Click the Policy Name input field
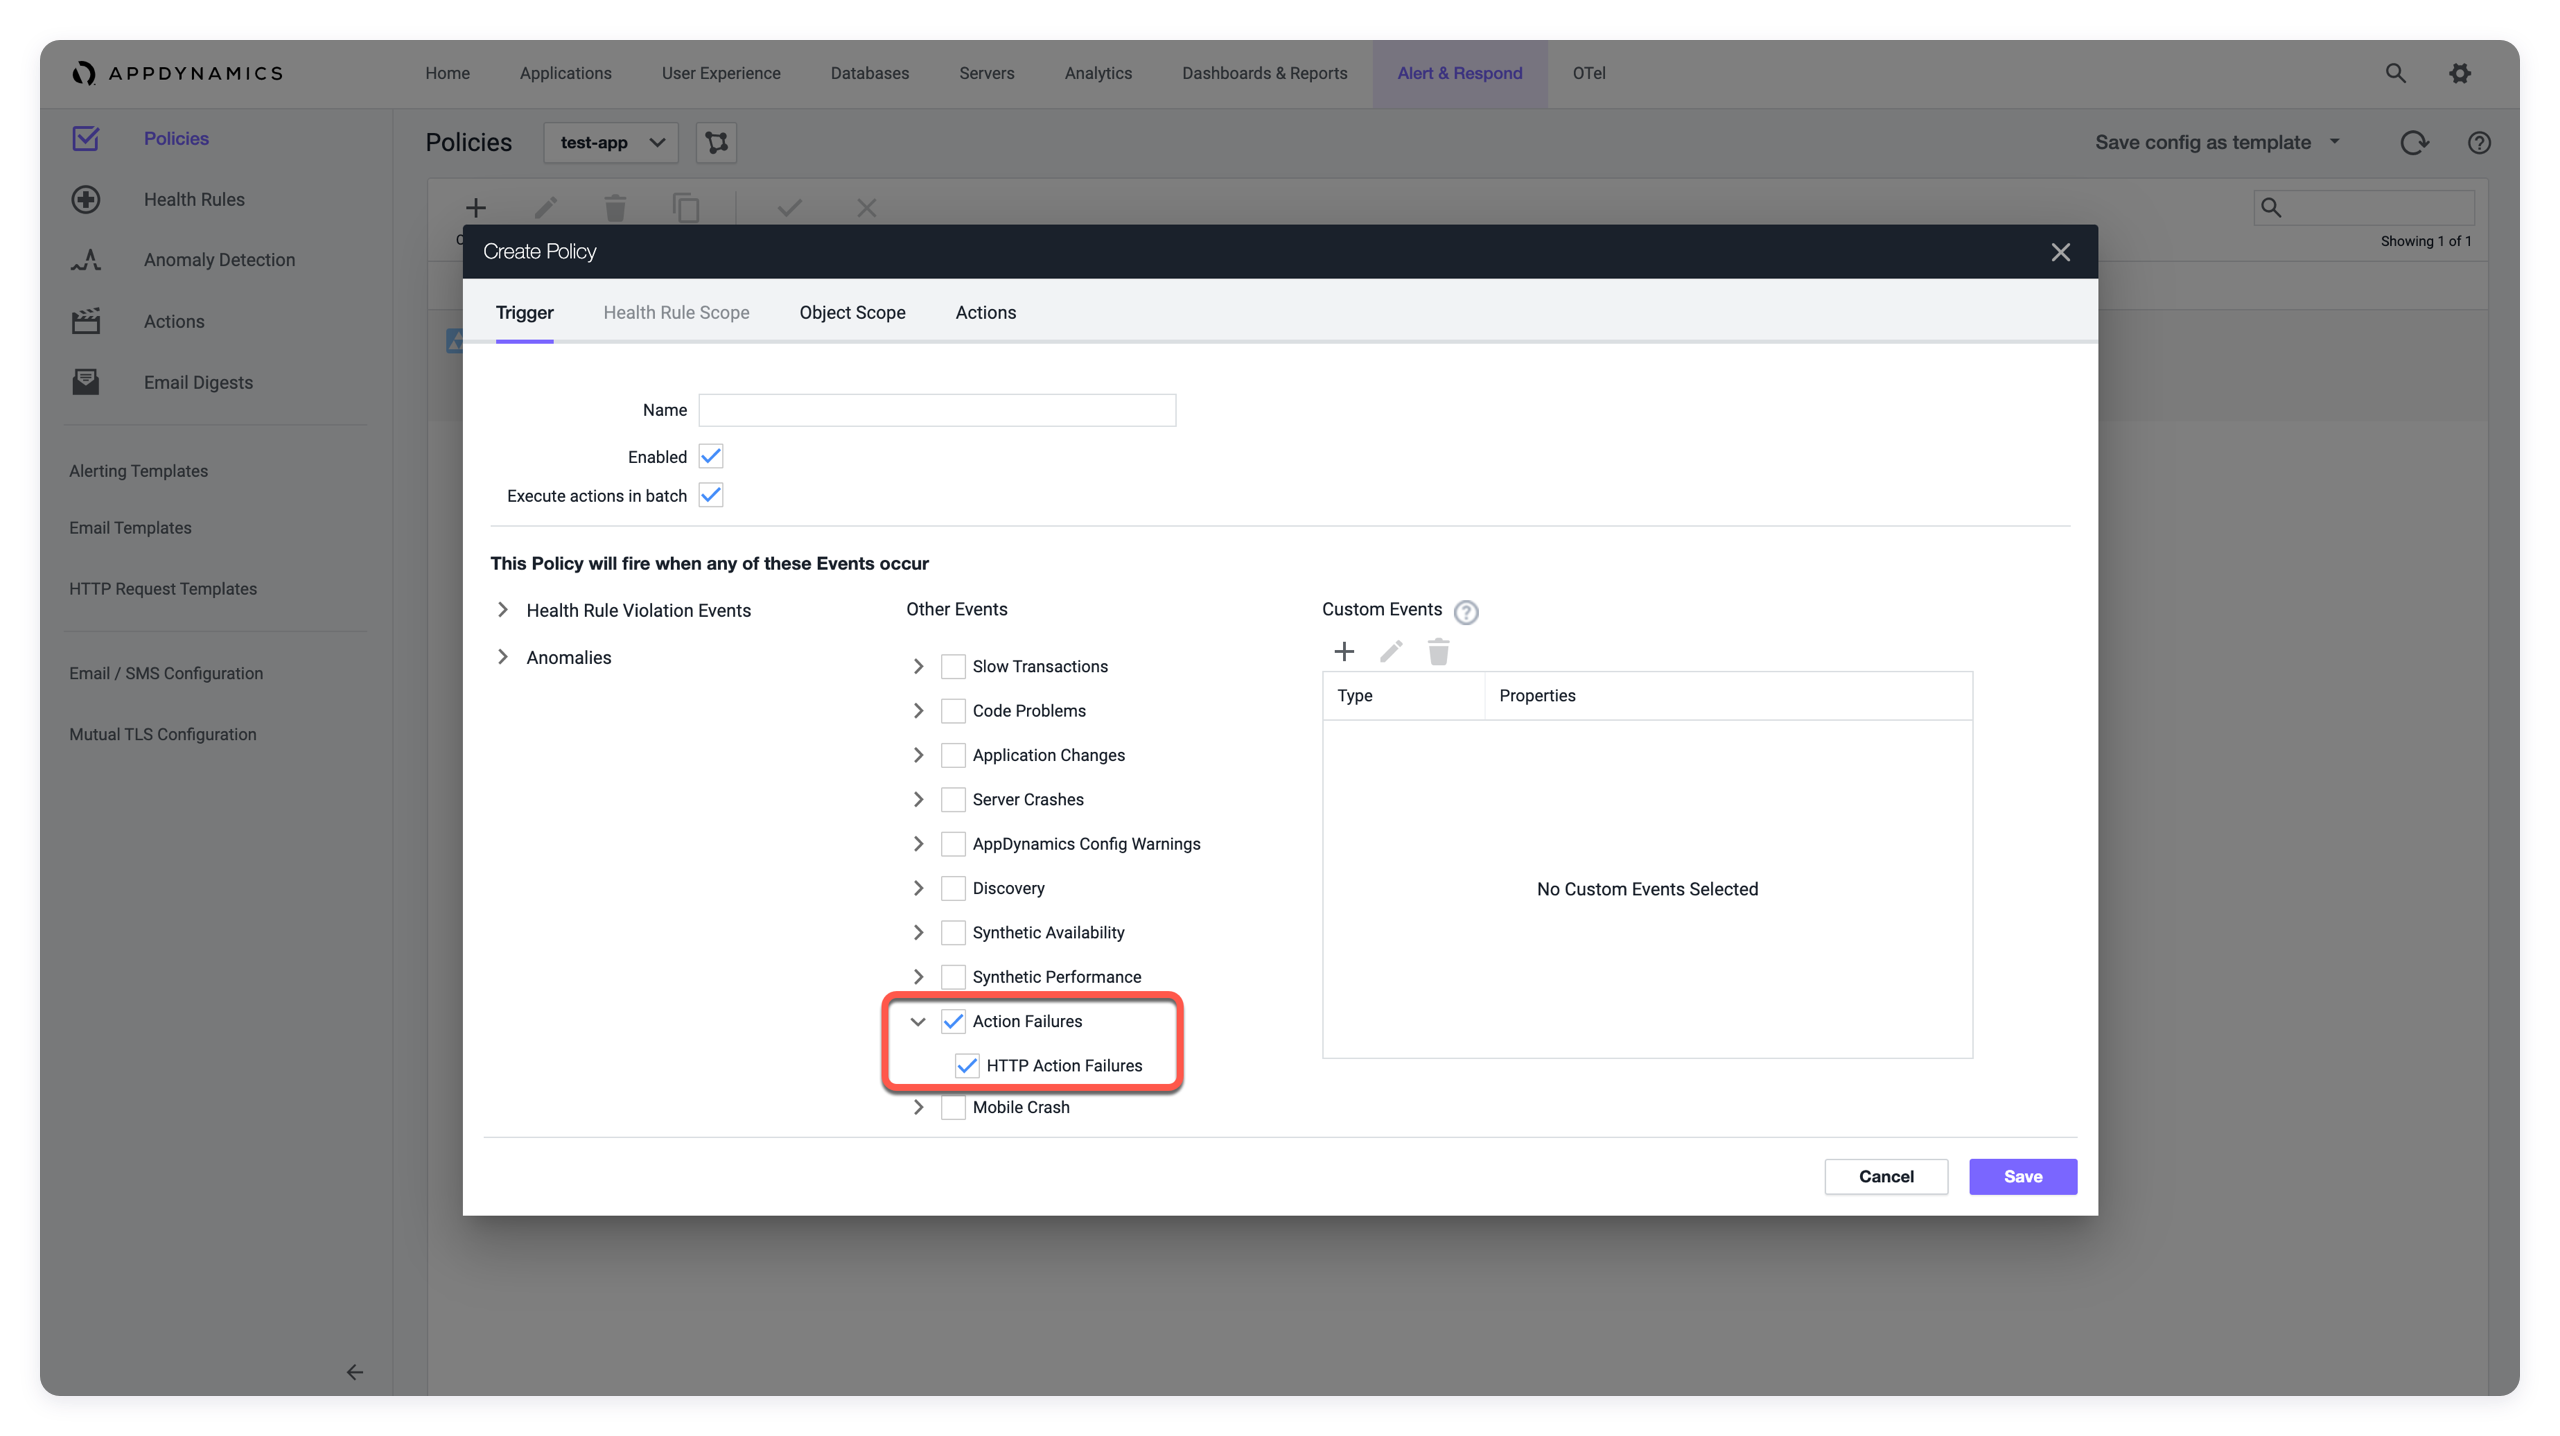Image resolution: width=2560 pixels, height=1436 pixels. [937, 410]
